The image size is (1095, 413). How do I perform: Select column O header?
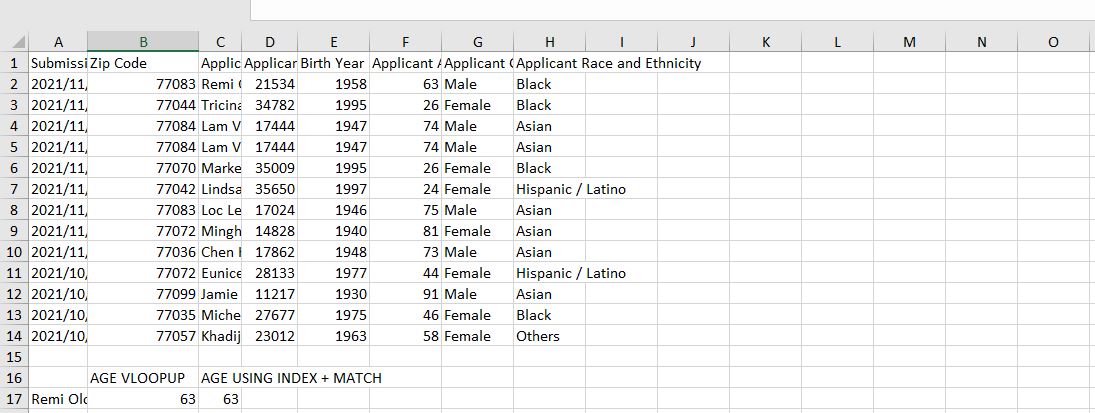coord(1053,42)
